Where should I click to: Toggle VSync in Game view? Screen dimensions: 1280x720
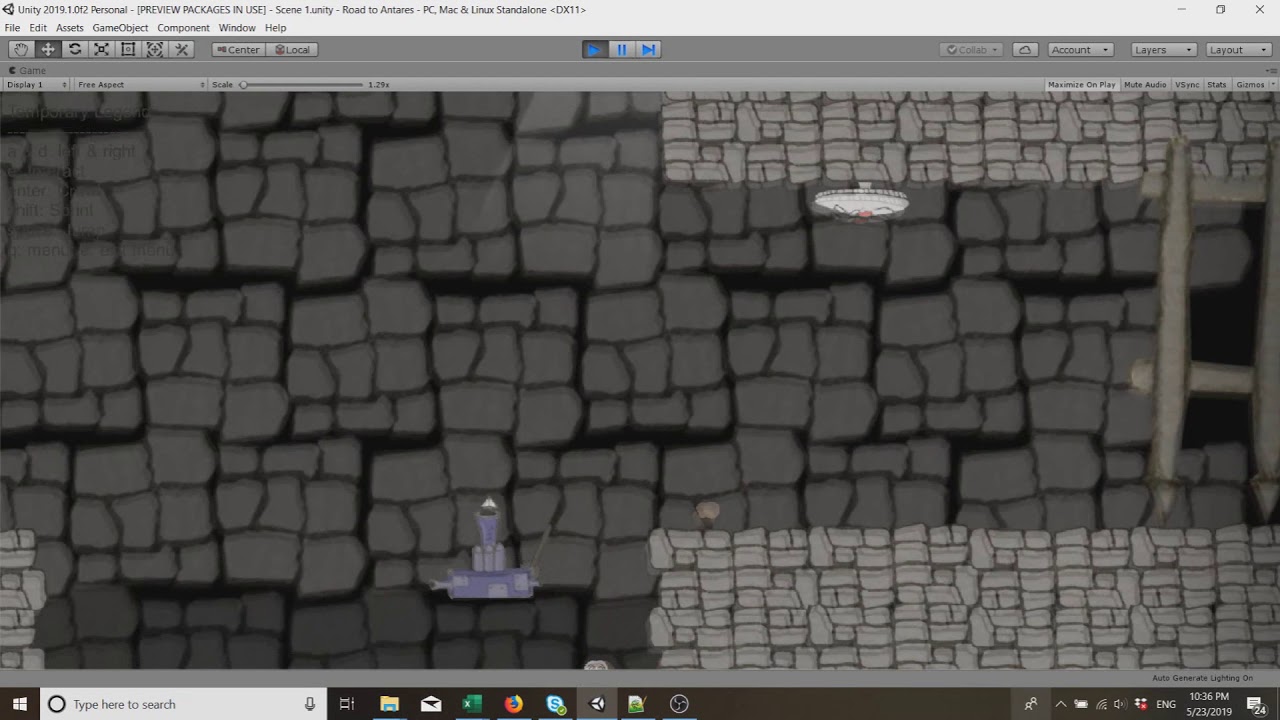pyautogui.click(x=1187, y=84)
